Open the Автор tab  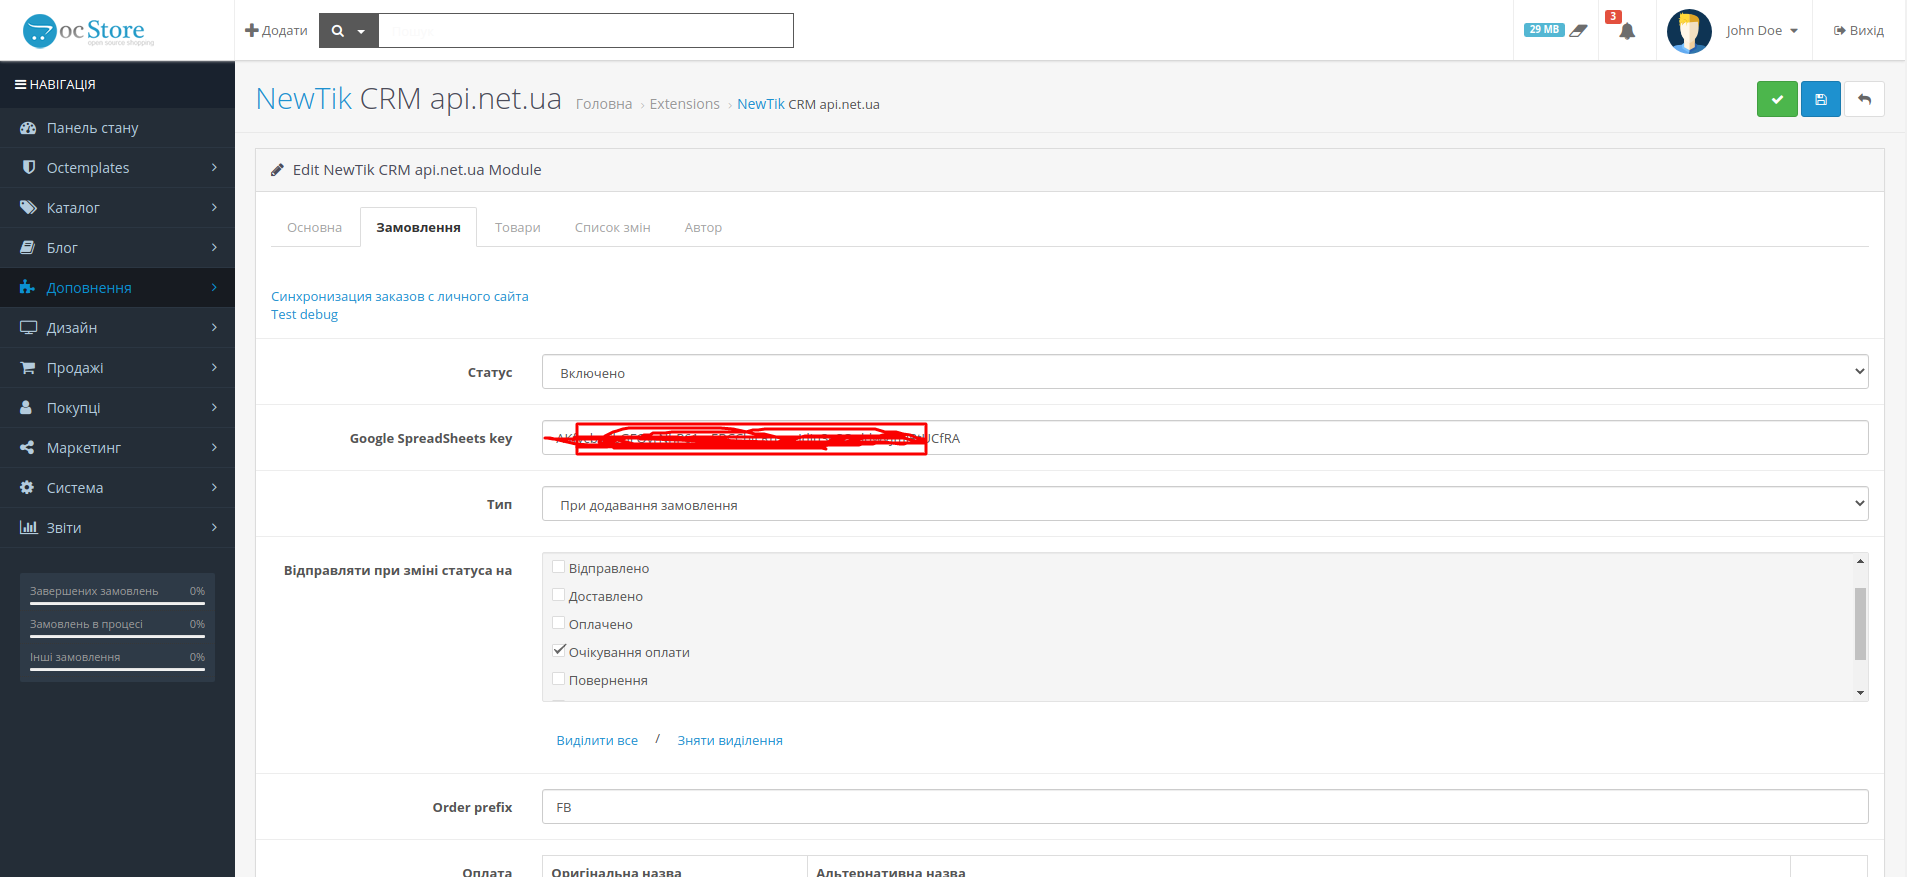703,227
